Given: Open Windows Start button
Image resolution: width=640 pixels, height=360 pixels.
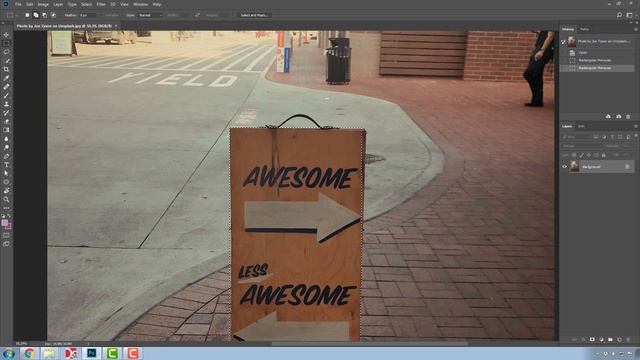Looking at the screenshot, I should pyautogui.click(x=8, y=353).
